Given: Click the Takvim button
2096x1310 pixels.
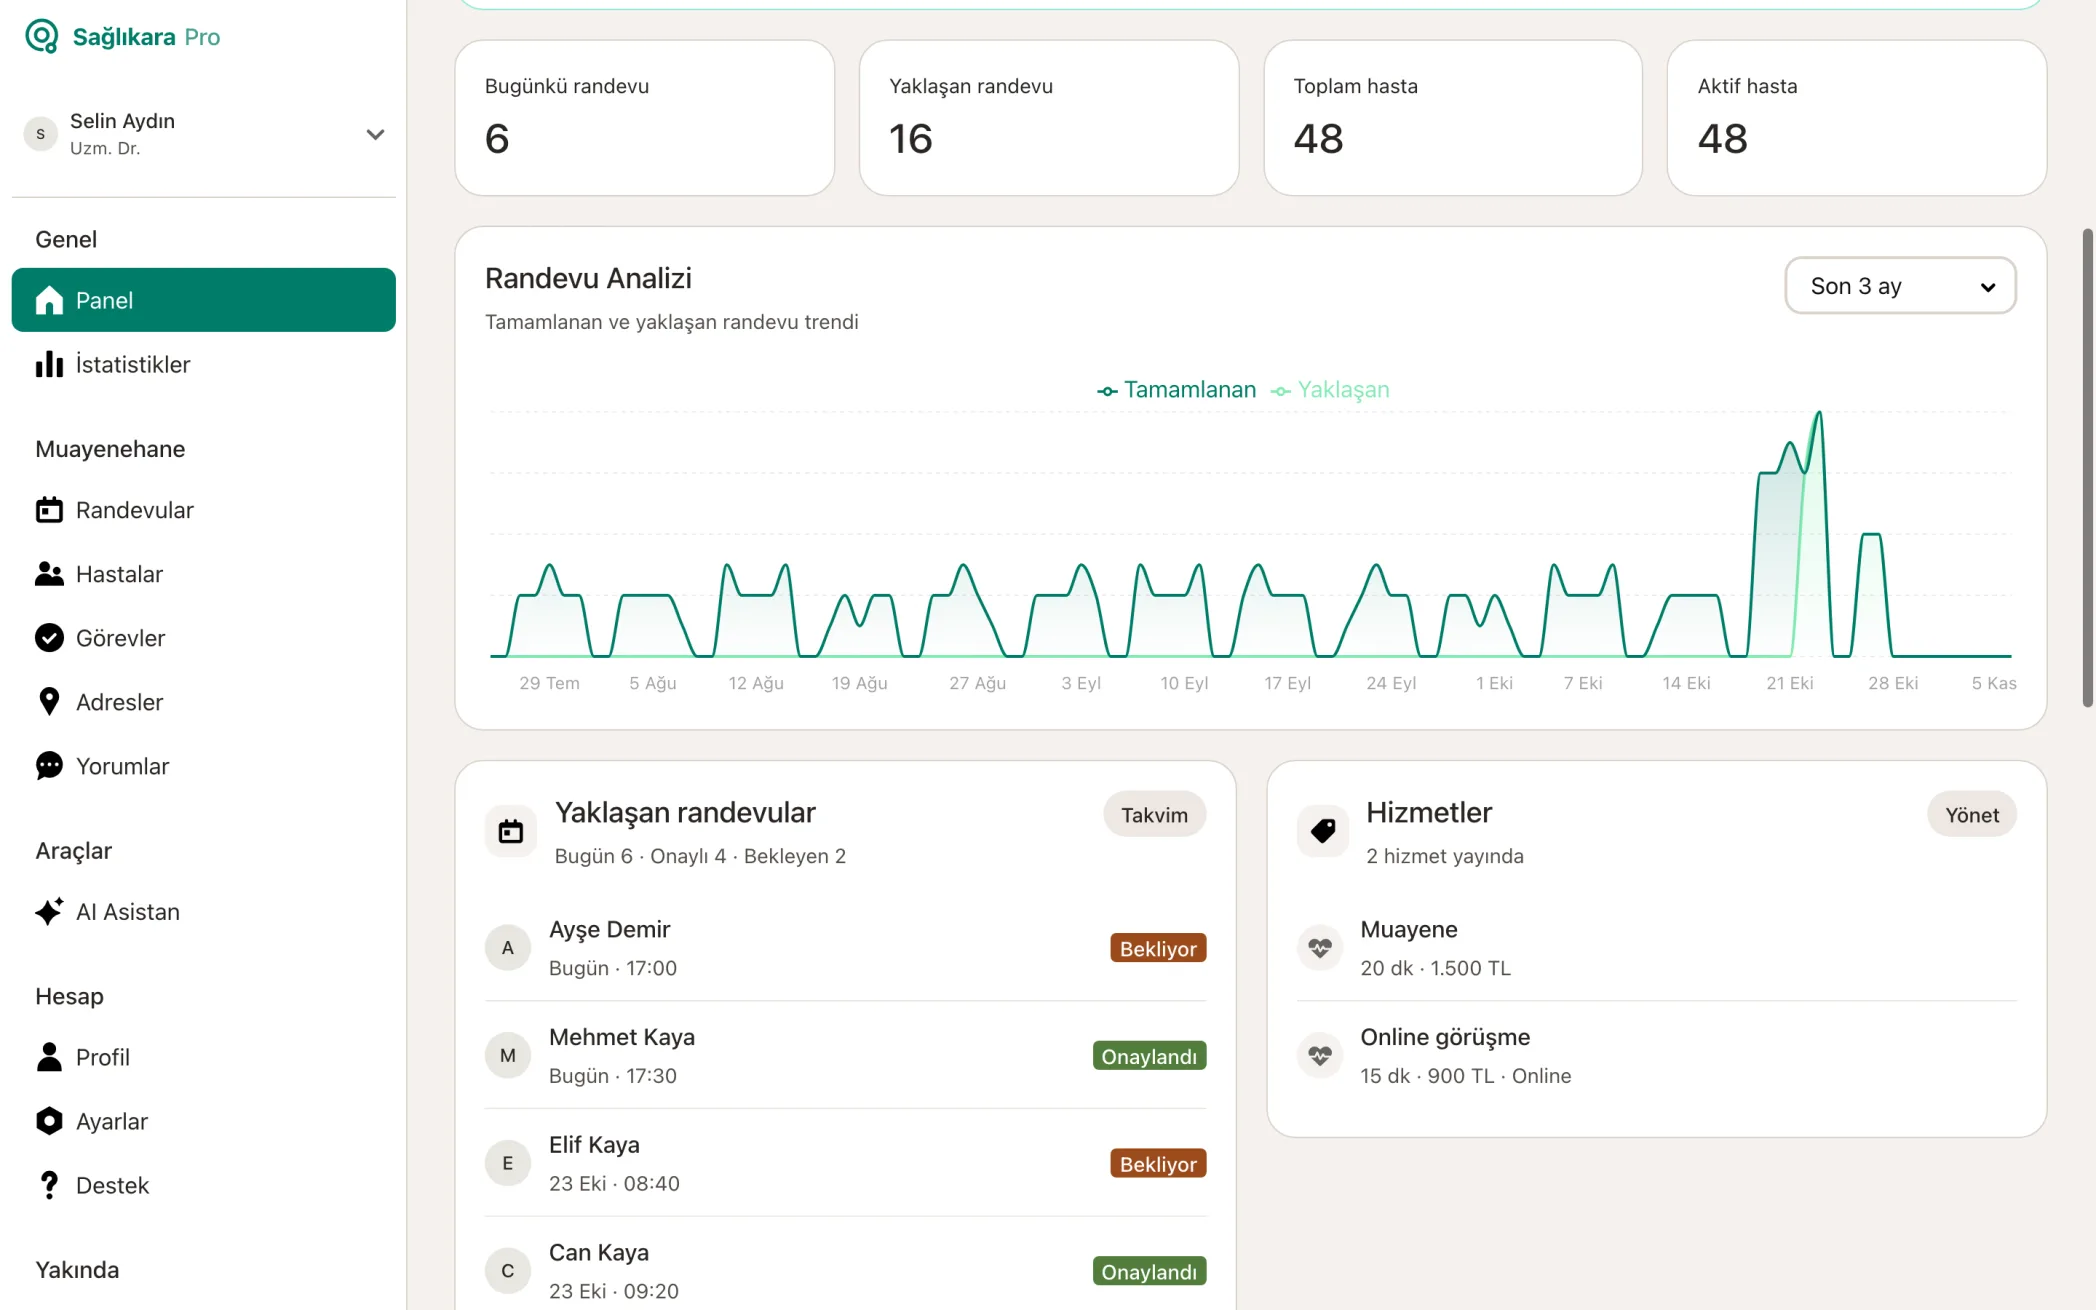Looking at the screenshot, I should [1154, 815].
